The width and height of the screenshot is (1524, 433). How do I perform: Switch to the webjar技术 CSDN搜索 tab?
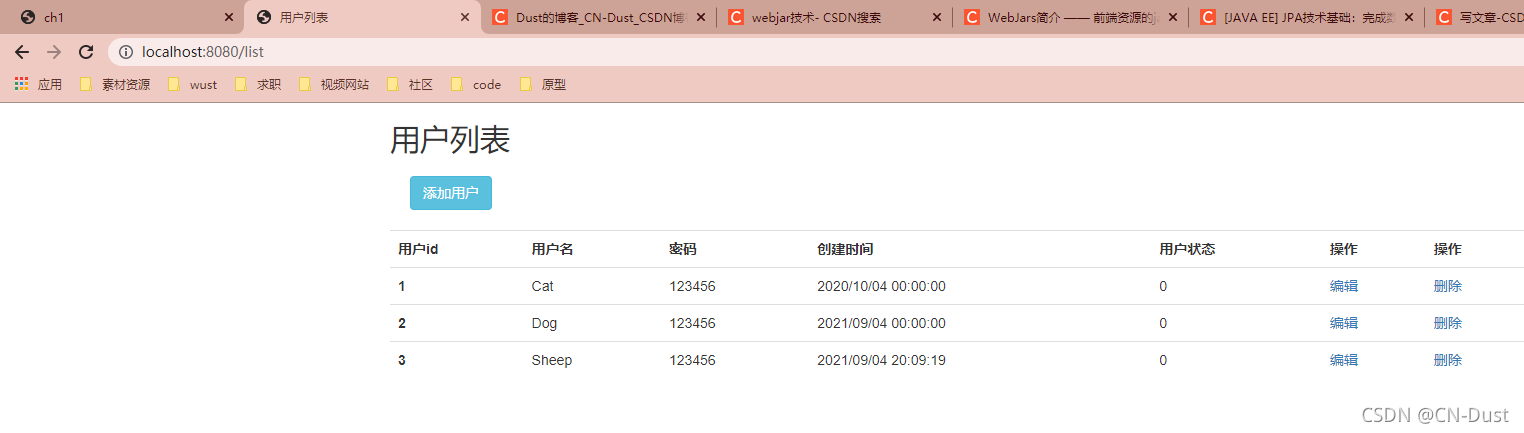pyautogui.click(x=834, y=18)
